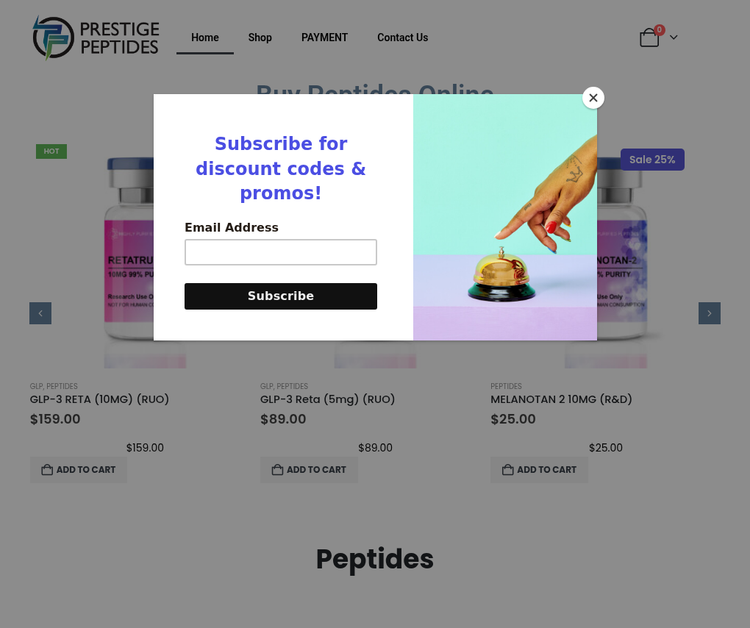The image size is (750, 628).
Task: Open the Contact Us page
Action: pos(402,38)
